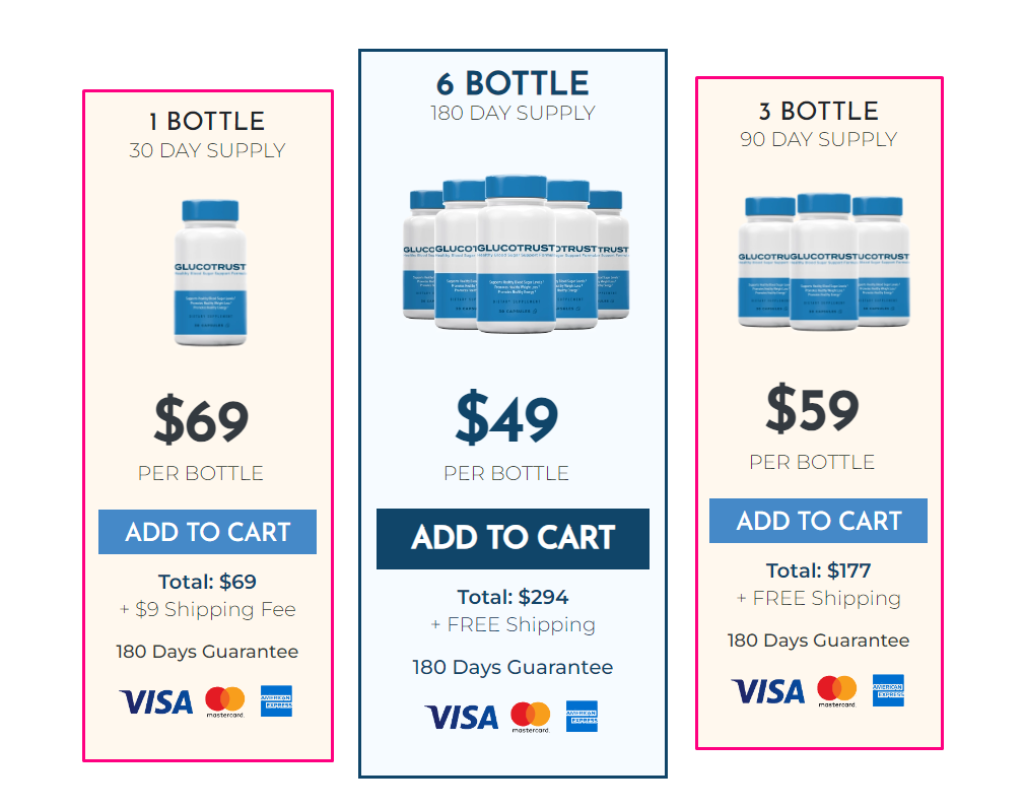This screenshot has height=808, width=1024.
Task: Click the $59 per bottle price
Action: tap(812, 410)
